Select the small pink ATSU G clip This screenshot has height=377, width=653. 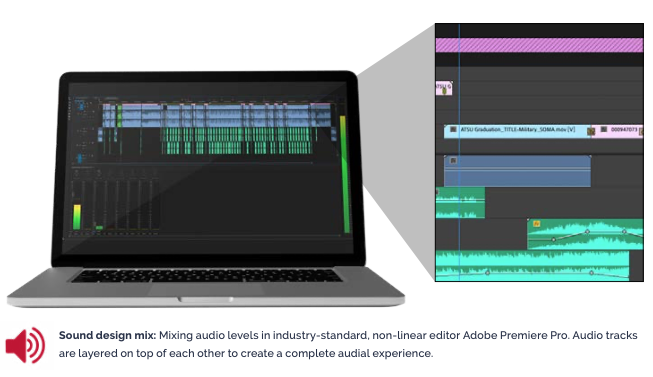coord(444,88)
